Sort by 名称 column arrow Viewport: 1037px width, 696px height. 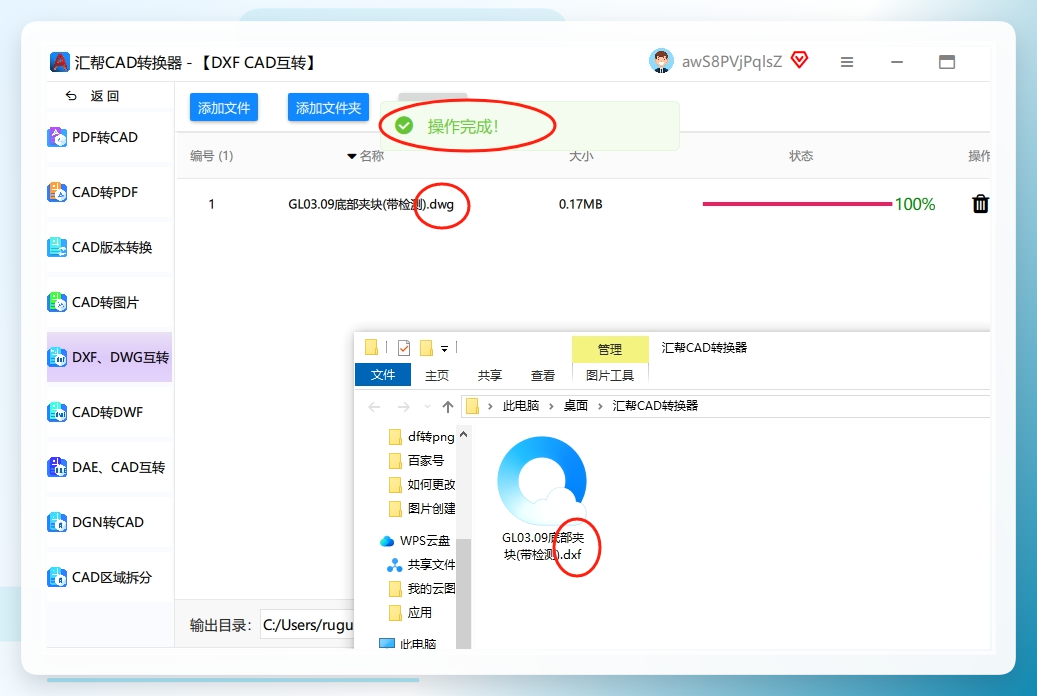(352, 156)
